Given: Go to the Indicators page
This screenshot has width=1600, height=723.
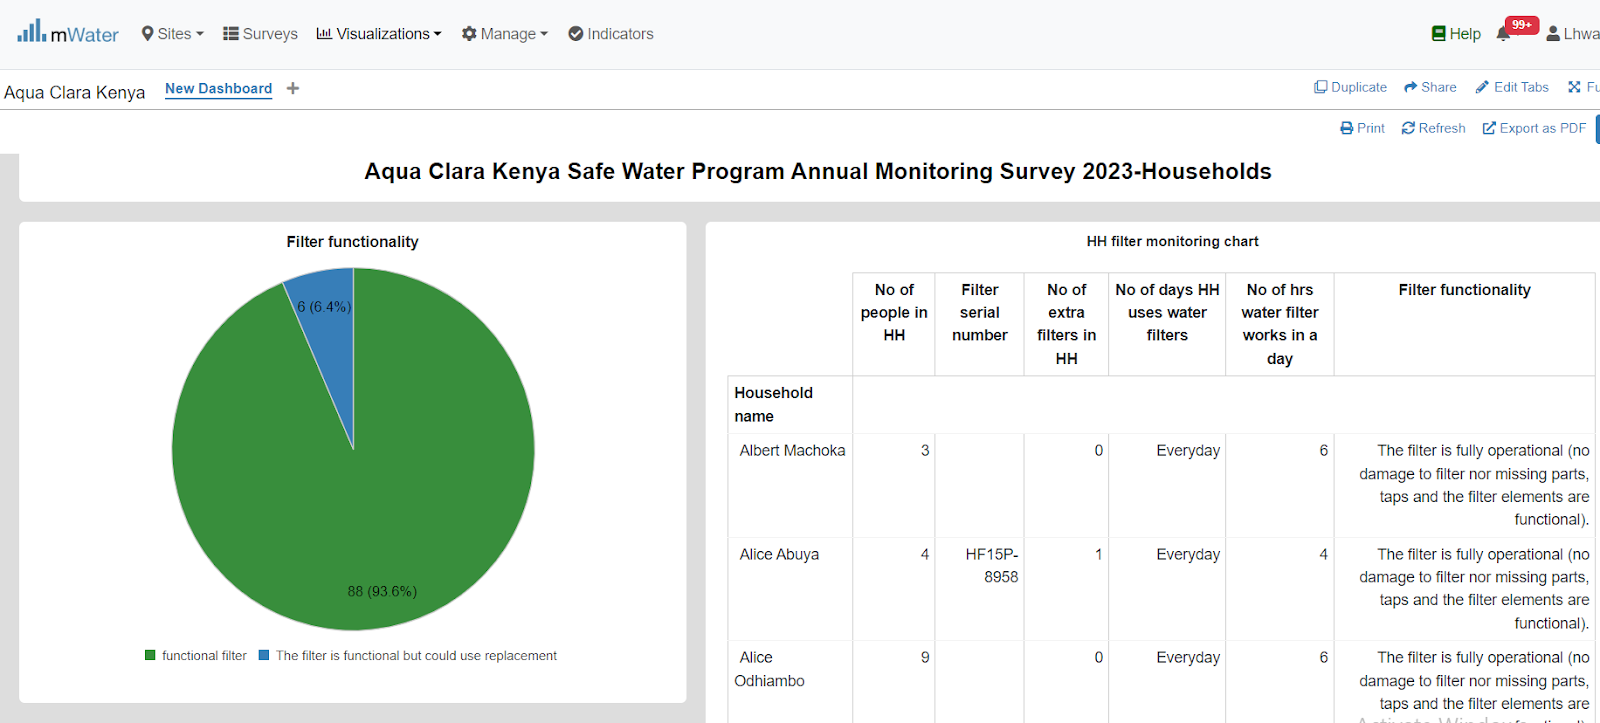Looking at the screenshot, I should coord(611,34).
